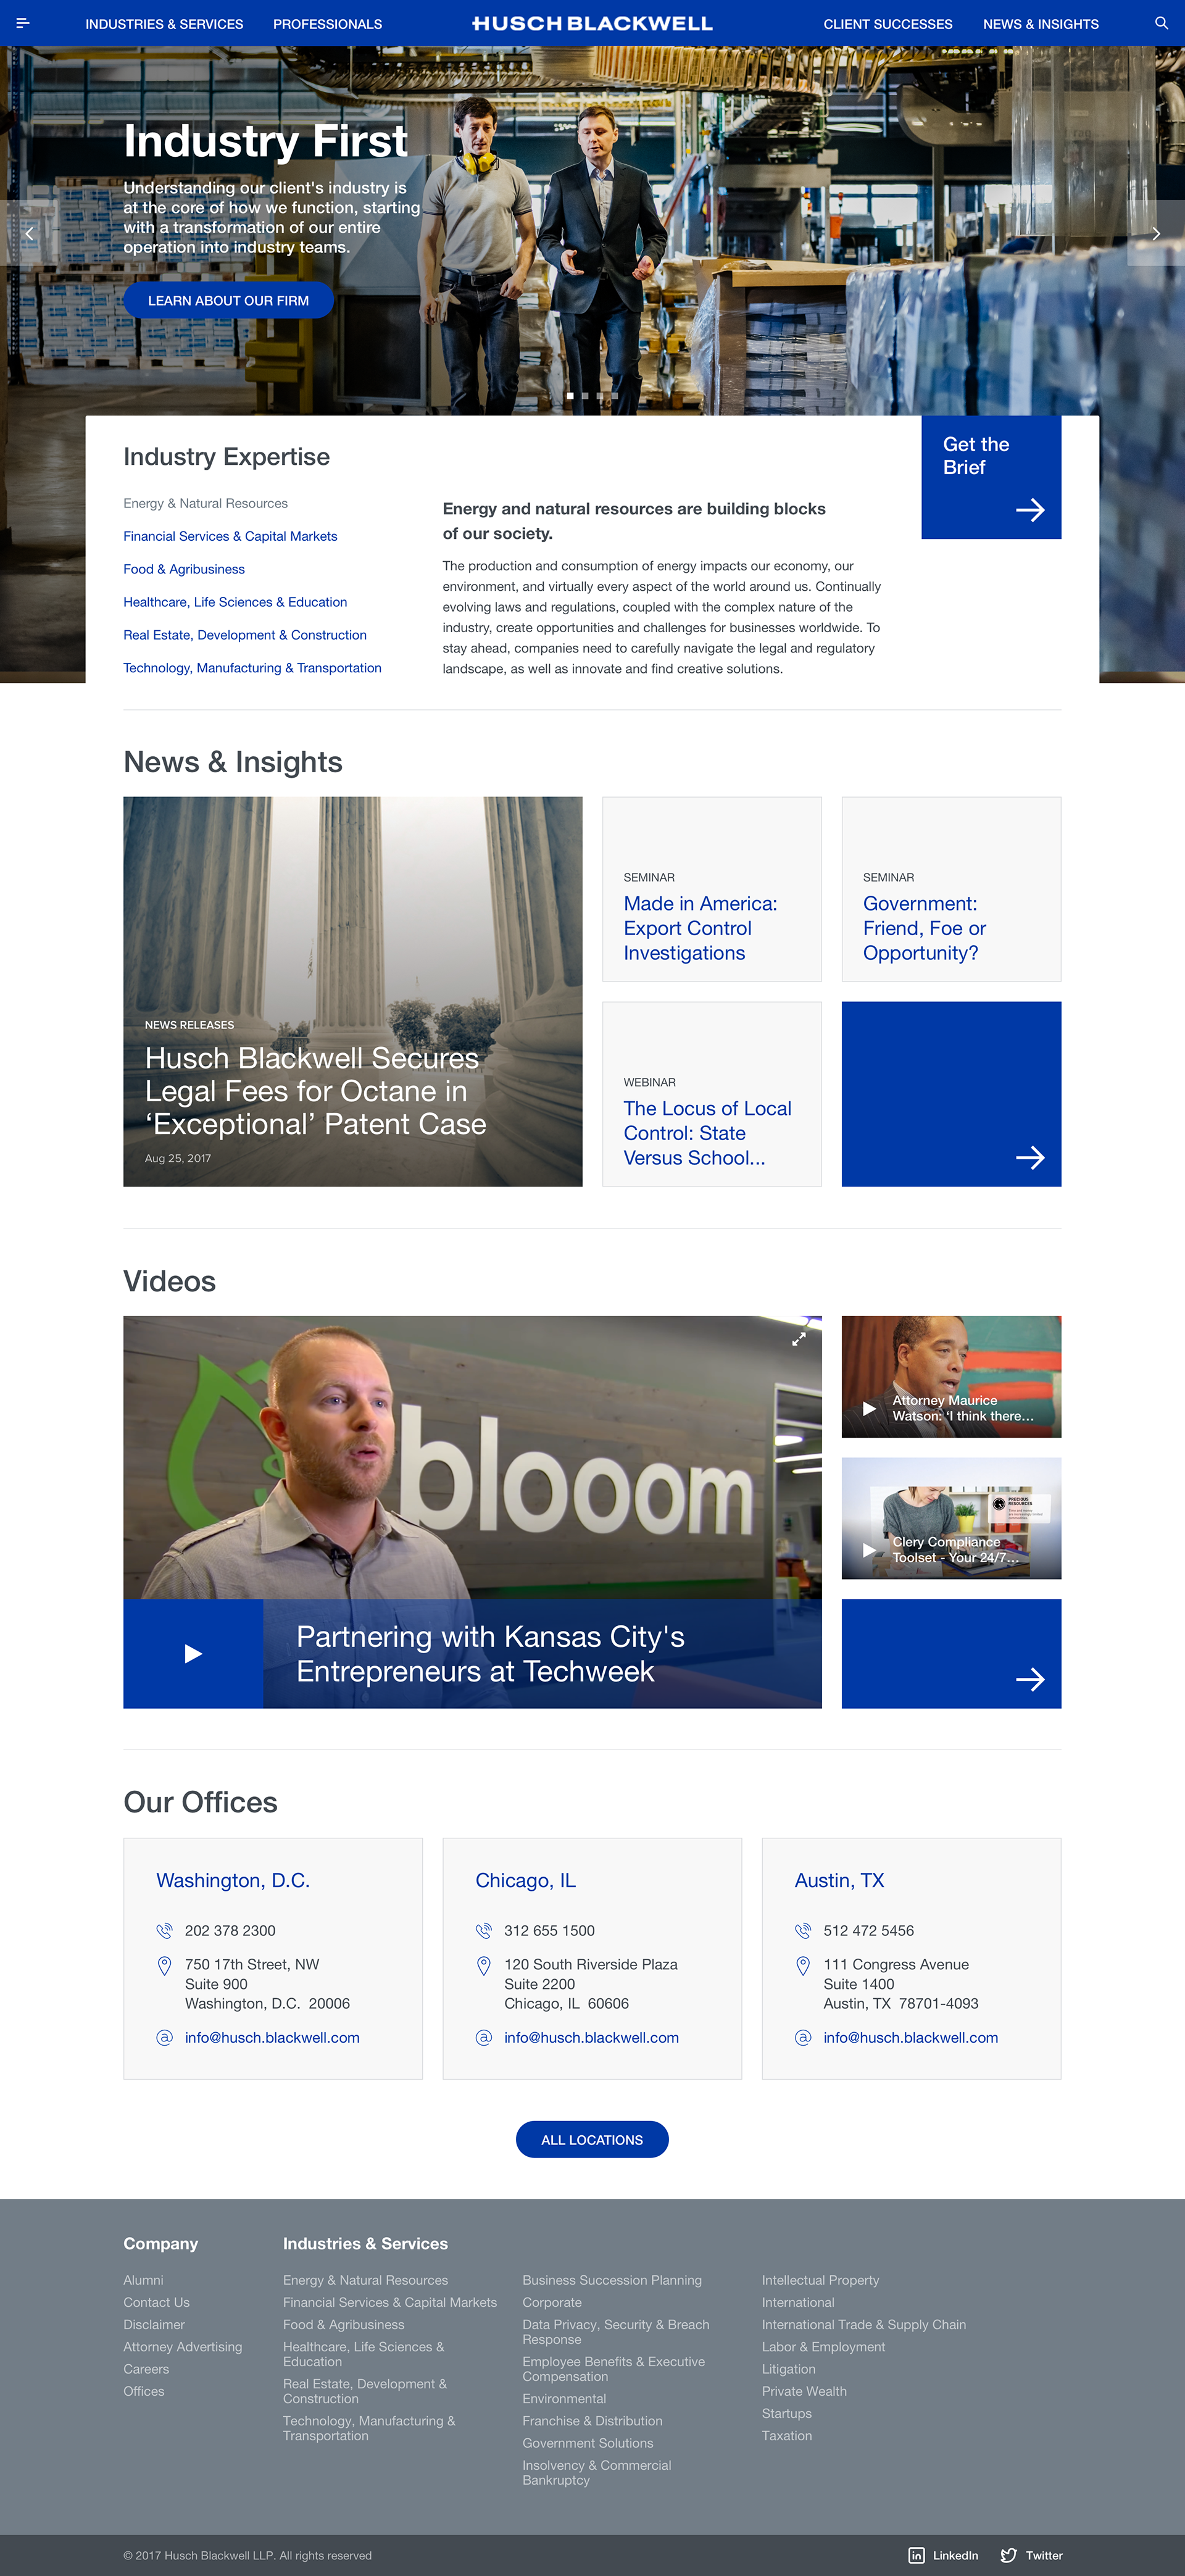
Task: Select Food & Agribusiness industry tab
Action: click(184, 569)
